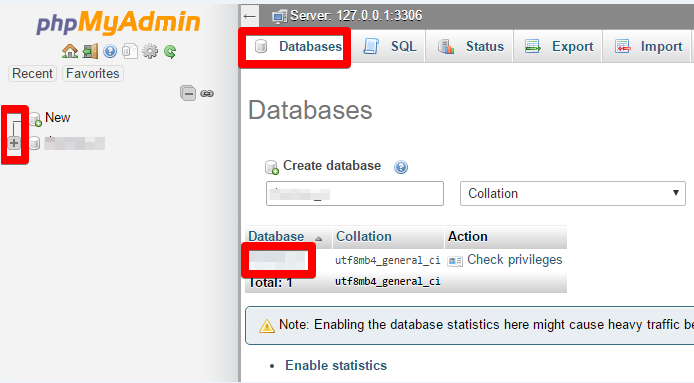The width and height of the screenshot is (694, 383).
Task: Open the documentation copy pages icon
Action: (x=130, y=51)
